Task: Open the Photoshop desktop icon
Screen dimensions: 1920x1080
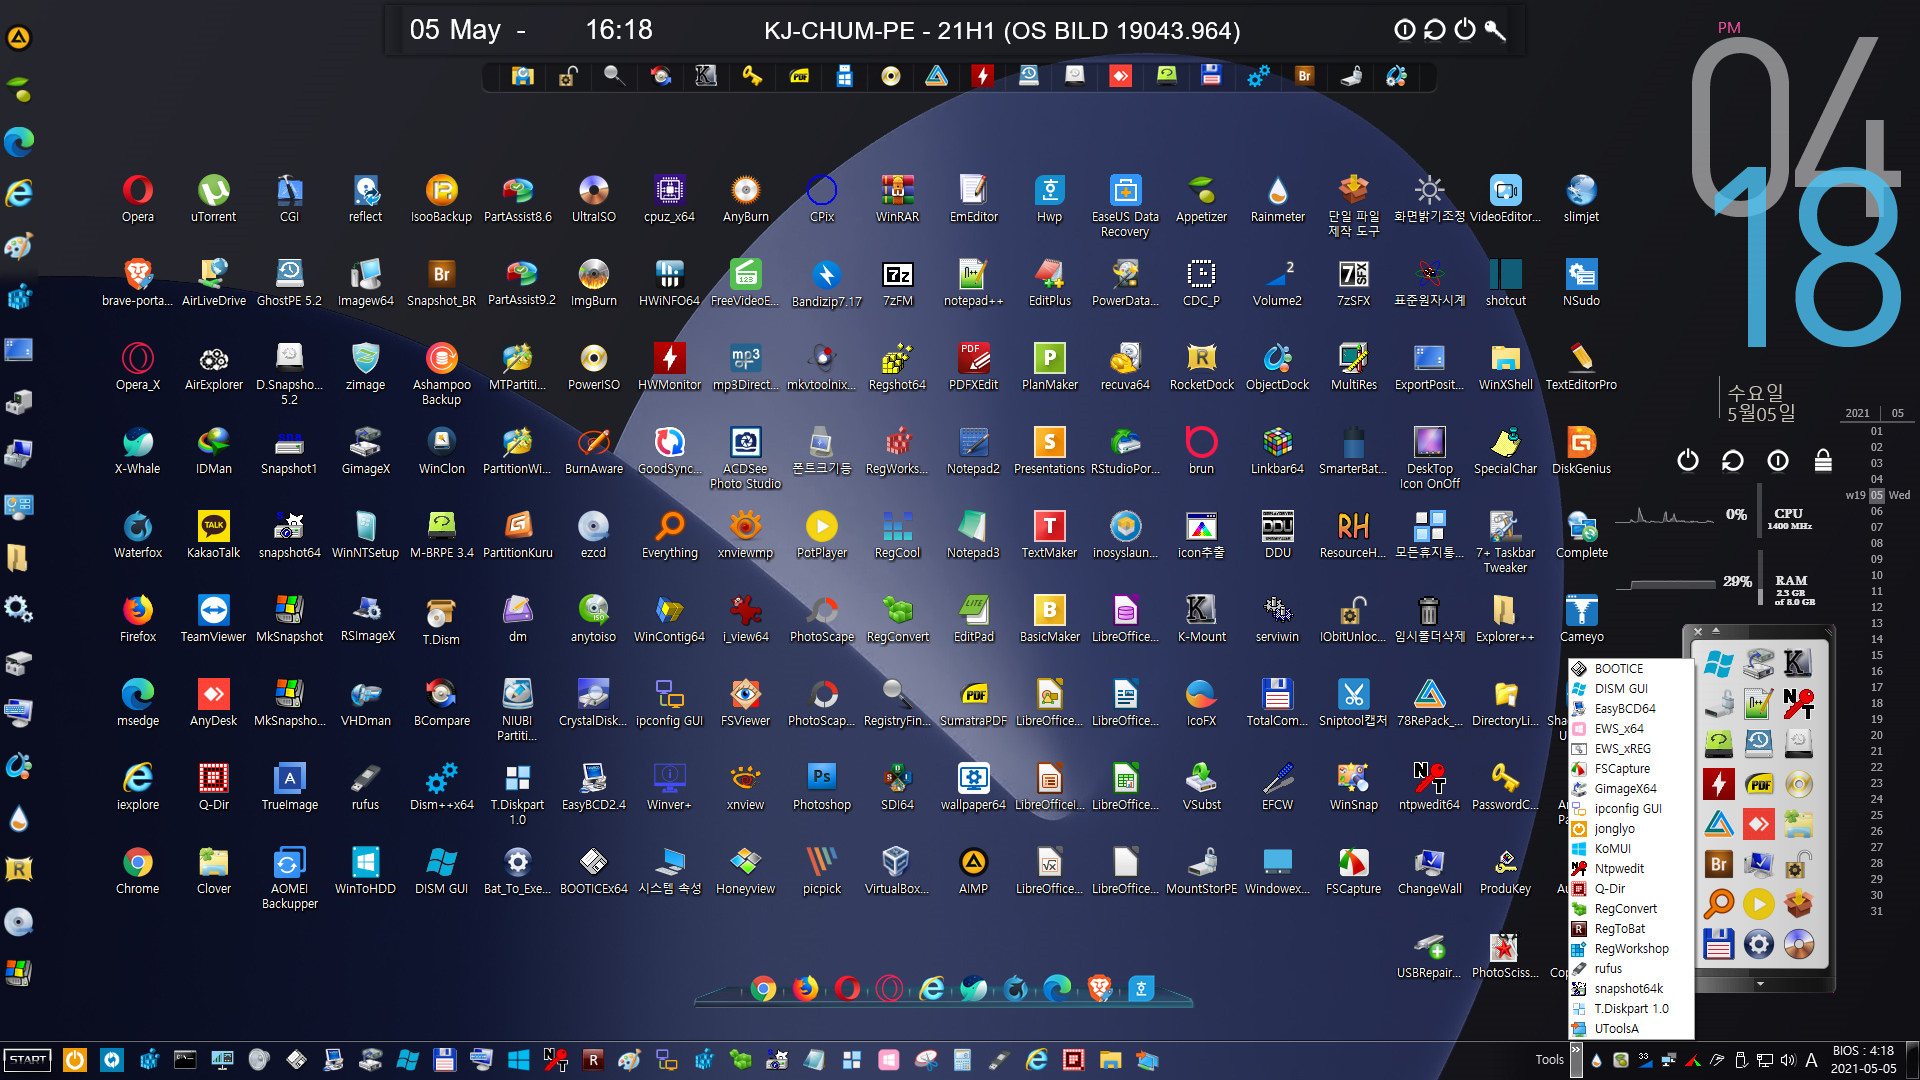Action: click(x=821, y=786)
